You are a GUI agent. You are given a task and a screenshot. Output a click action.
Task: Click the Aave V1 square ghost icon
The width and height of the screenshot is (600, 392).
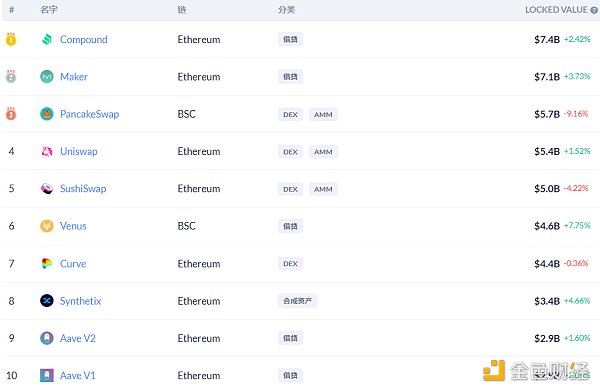[47, 375]
